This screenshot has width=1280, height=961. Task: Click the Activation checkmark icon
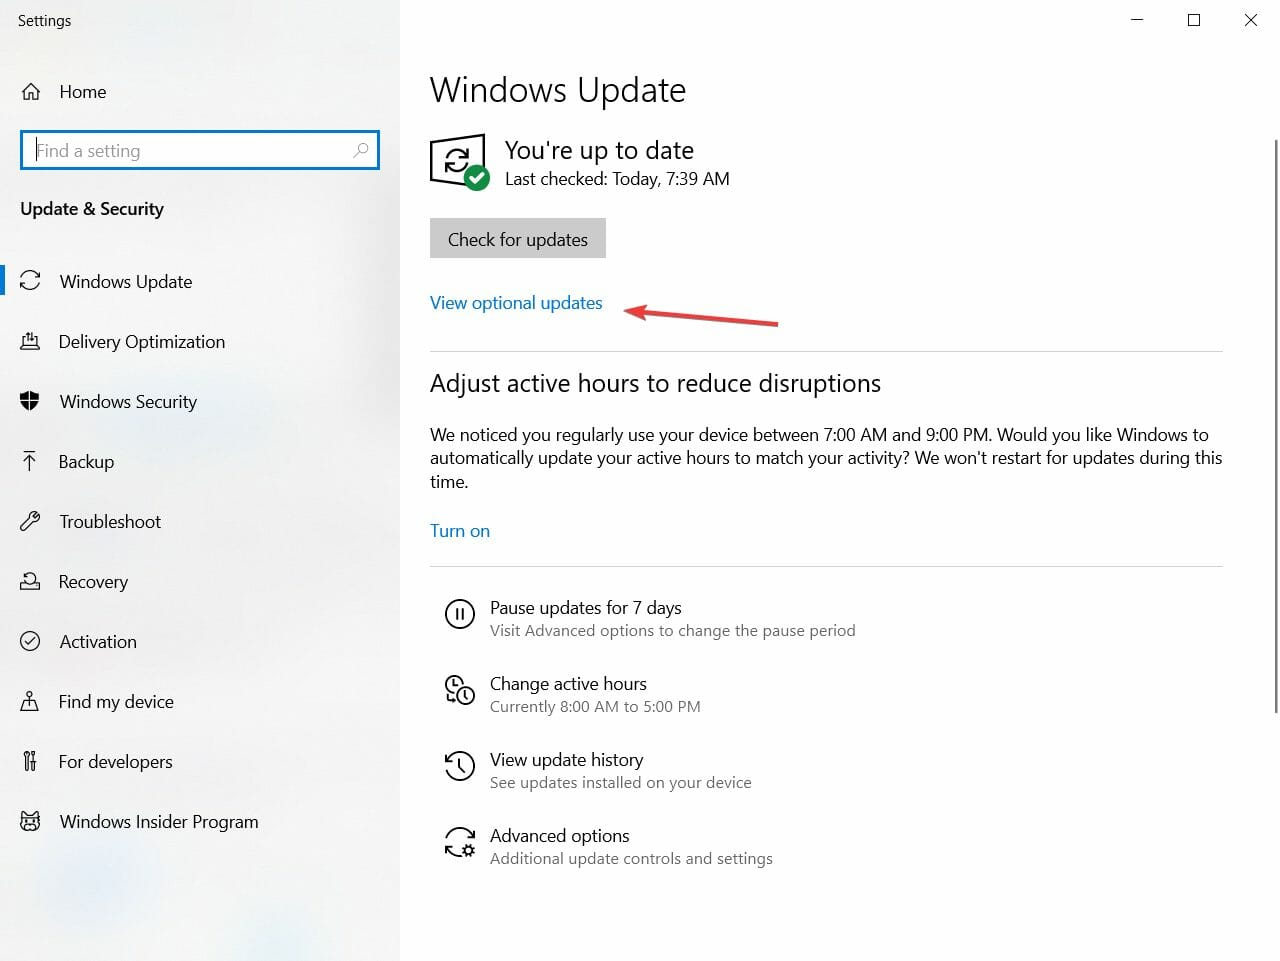(30, 641)
